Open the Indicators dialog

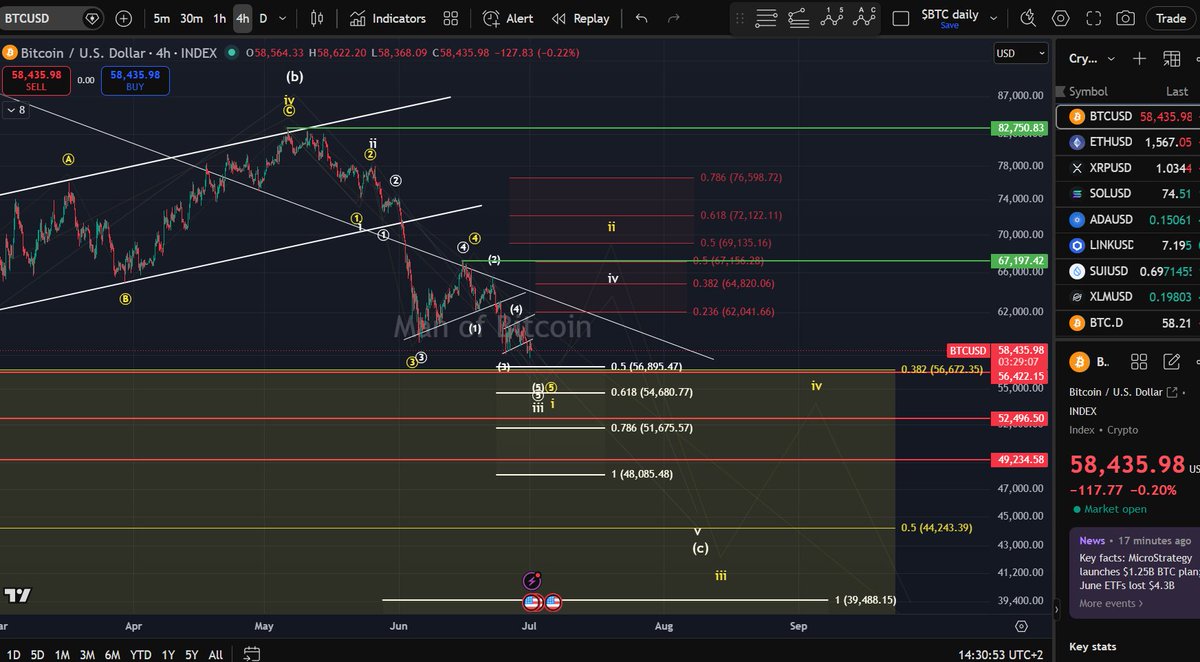tap(388, 18)
